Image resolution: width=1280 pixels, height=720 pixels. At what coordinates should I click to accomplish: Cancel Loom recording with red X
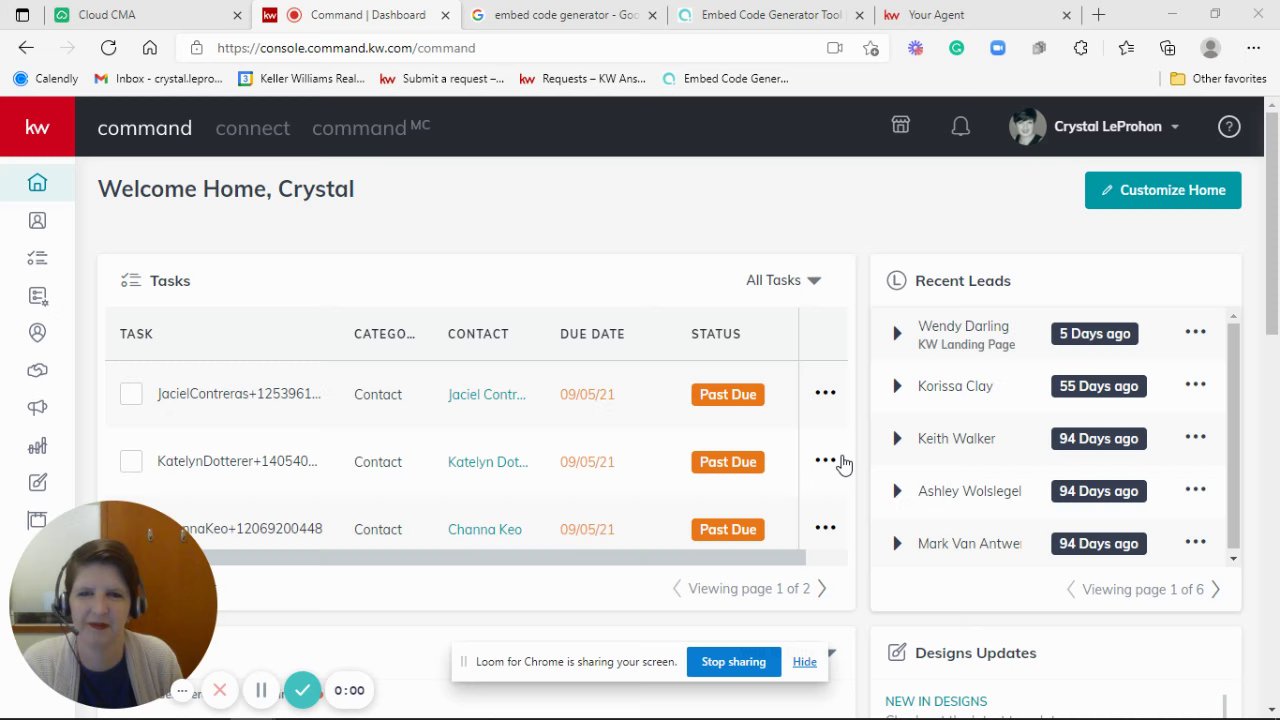[220, 690]
